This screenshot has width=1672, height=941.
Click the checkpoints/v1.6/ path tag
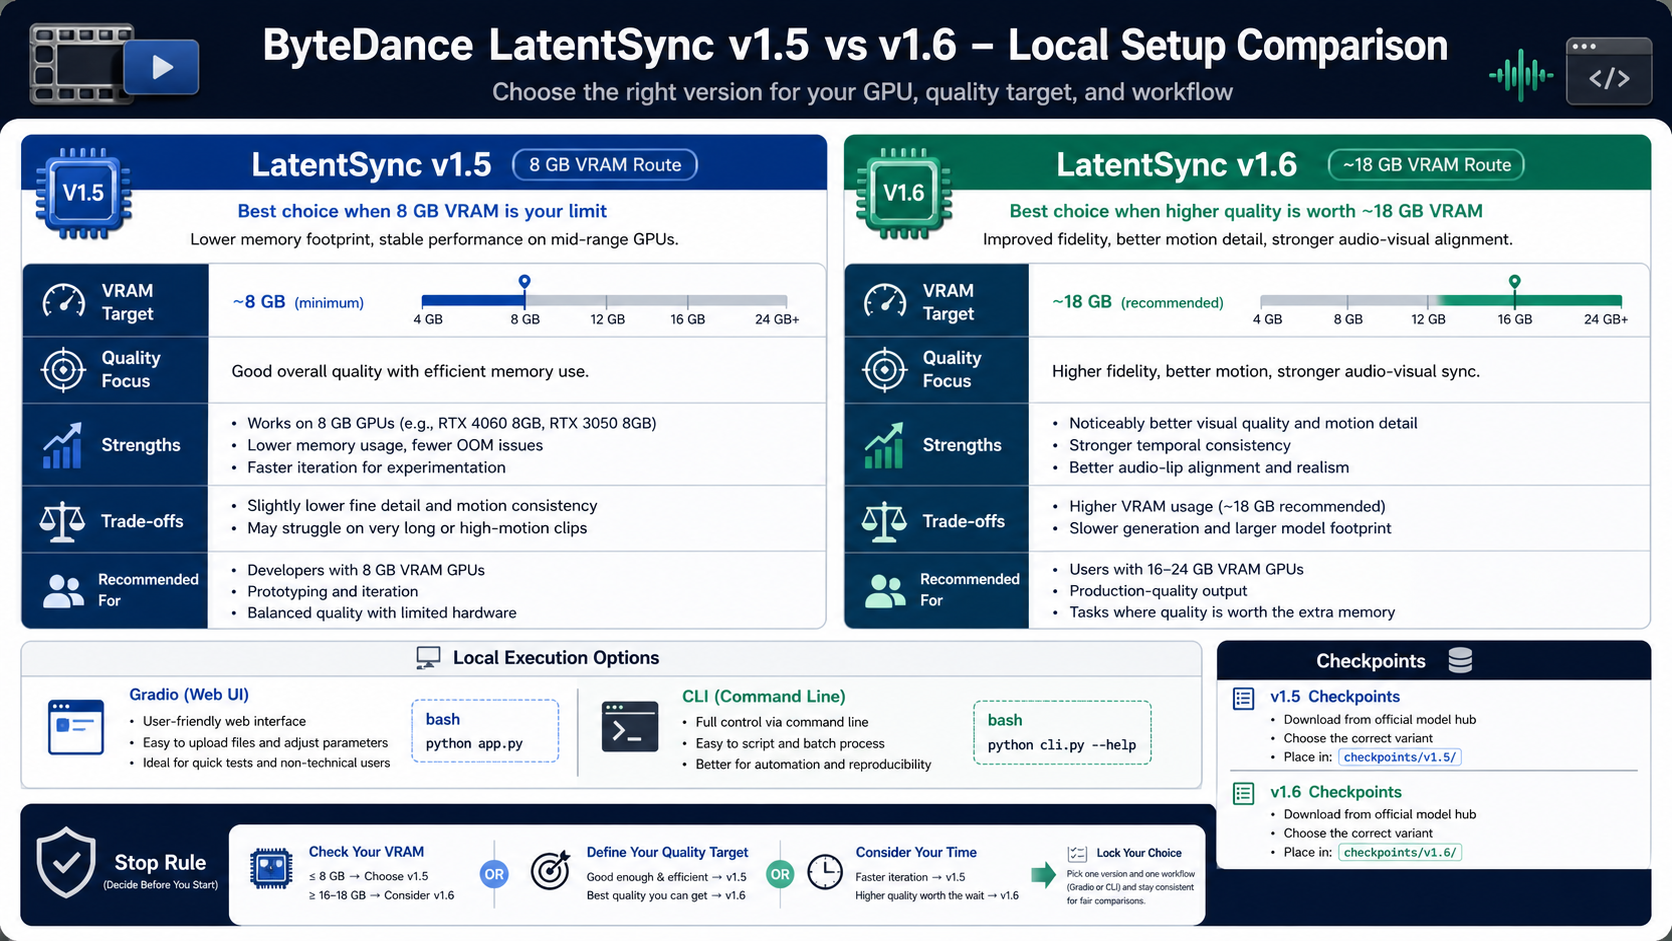coord(1400,852)
